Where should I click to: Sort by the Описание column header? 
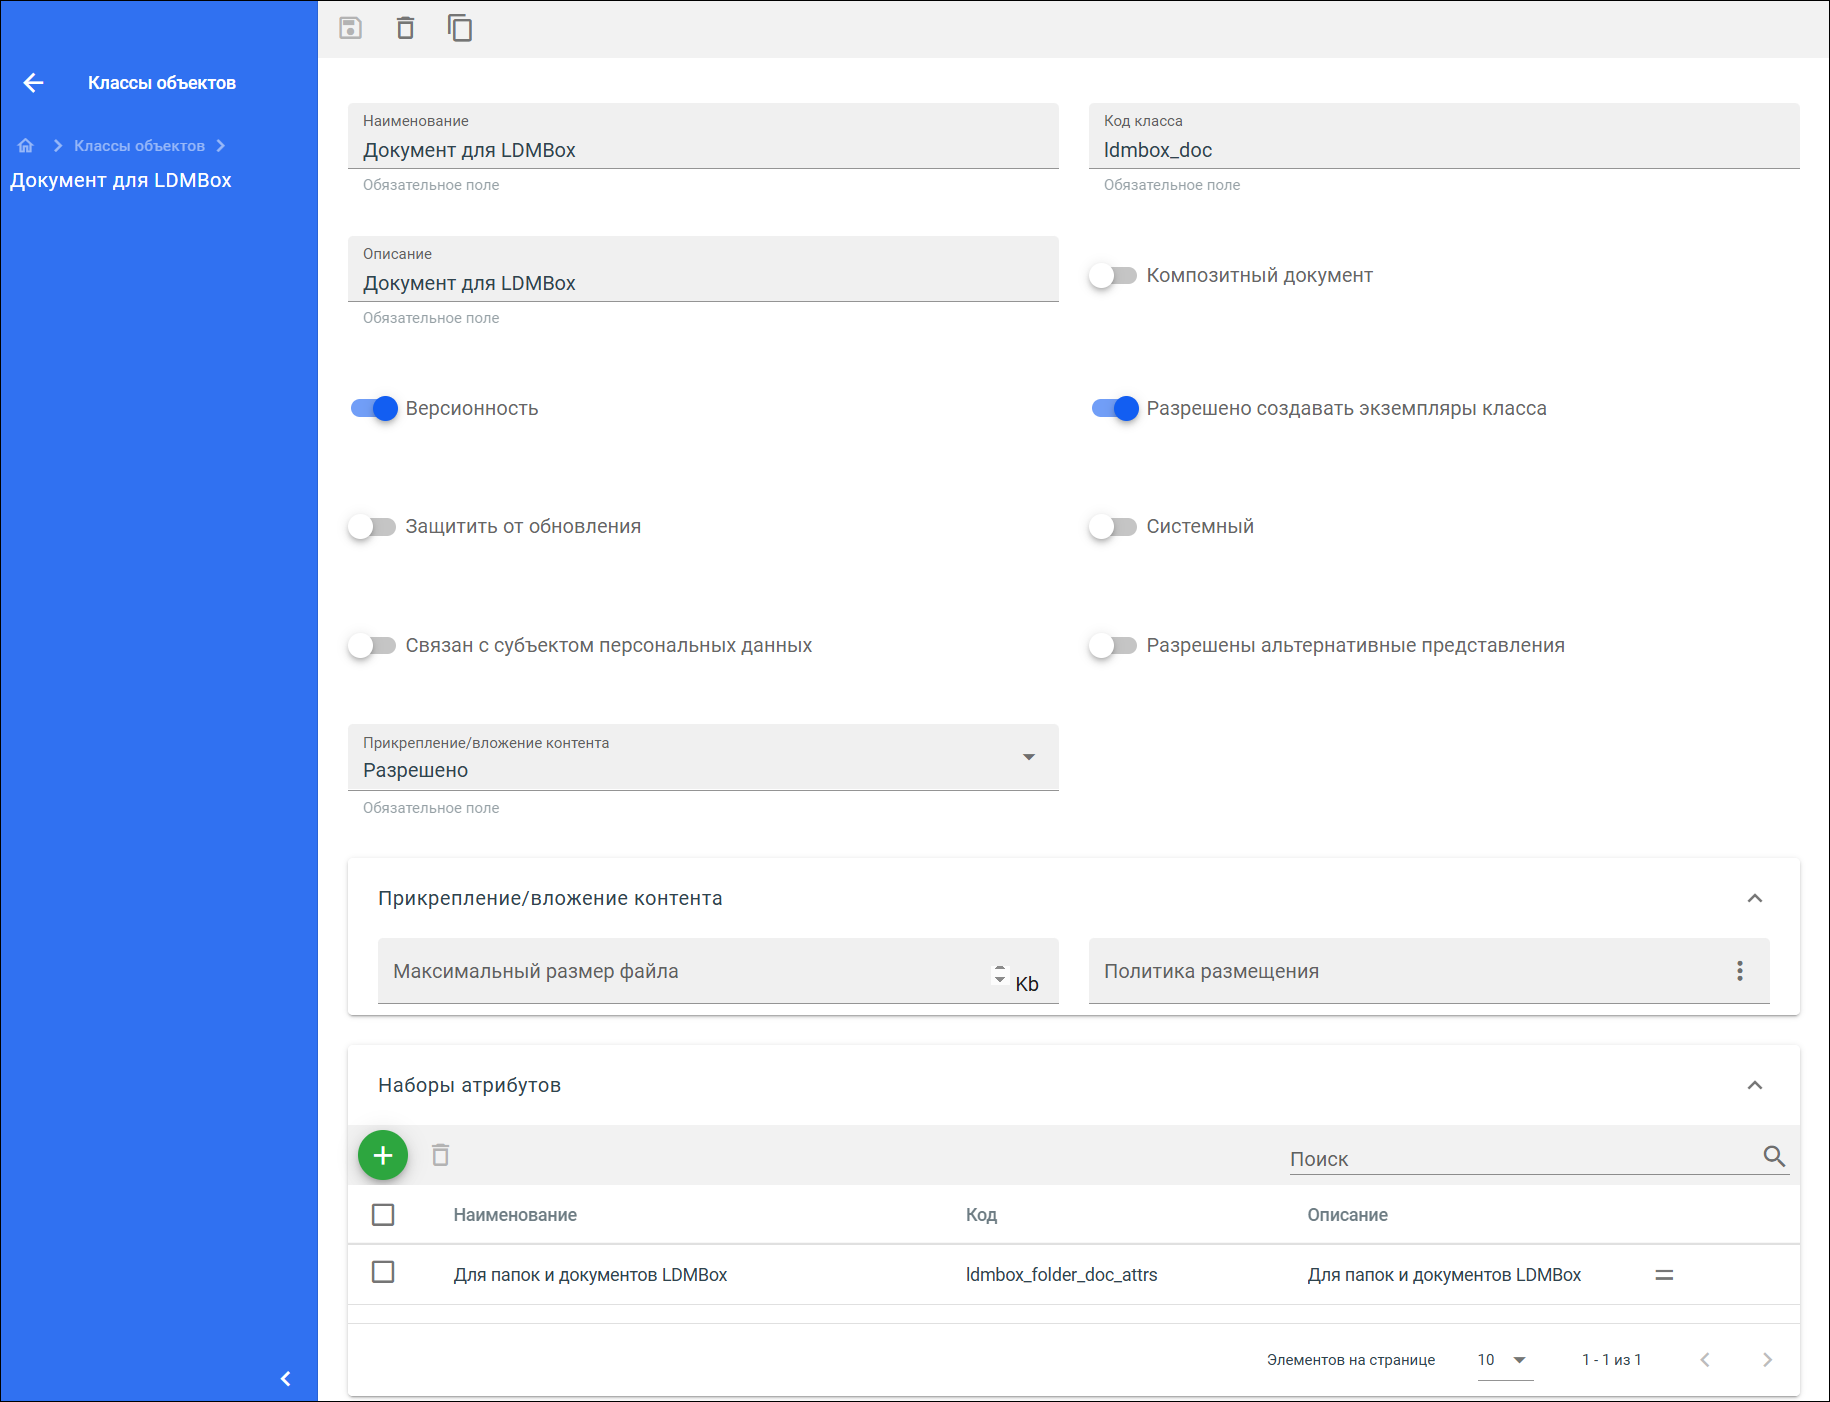(x=1347, y=1215)
